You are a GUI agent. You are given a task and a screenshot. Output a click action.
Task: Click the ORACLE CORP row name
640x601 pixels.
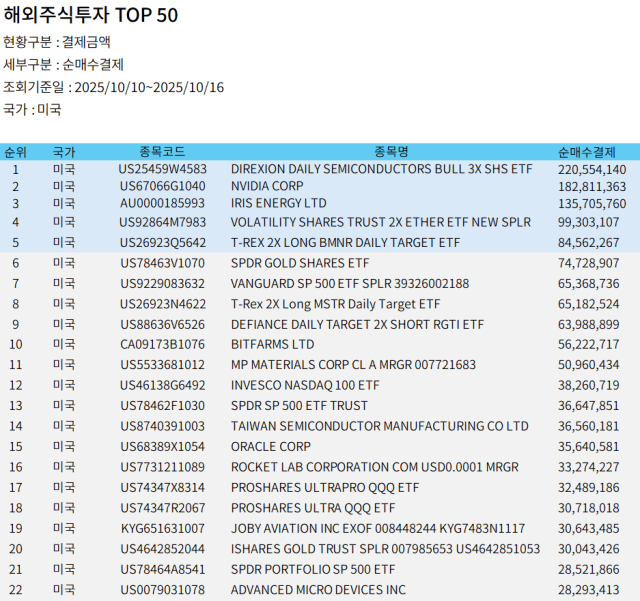(x=270, y=446)
